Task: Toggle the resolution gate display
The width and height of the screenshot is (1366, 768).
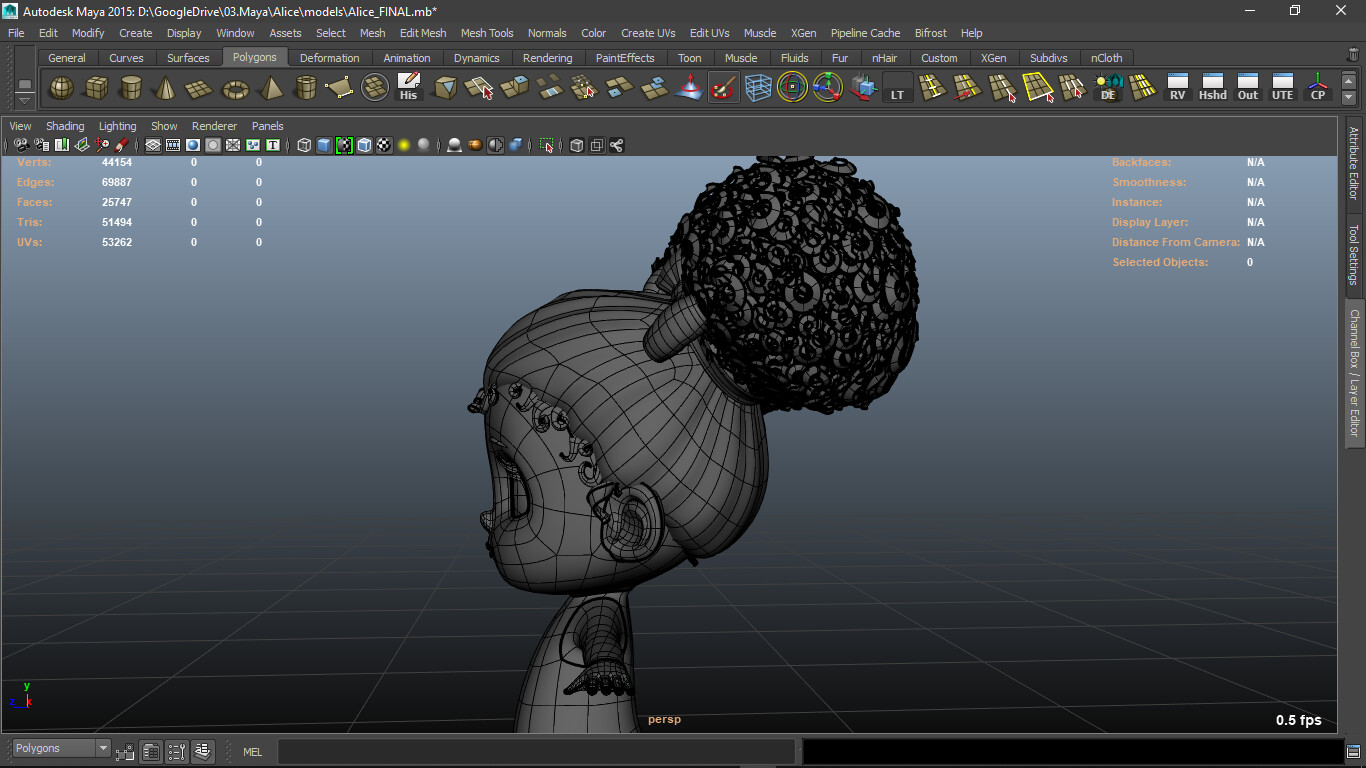Action: (x=193, y=145)
